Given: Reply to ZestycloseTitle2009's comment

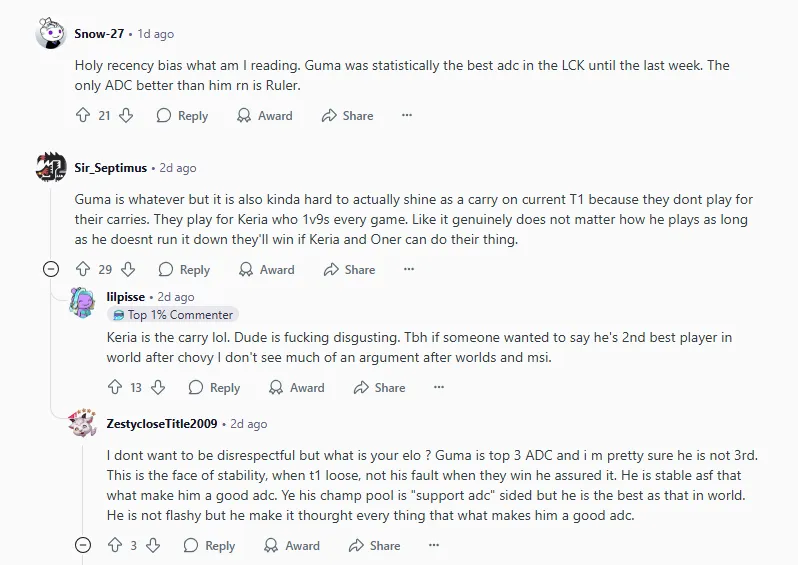Looking at the screenshot, I should [210, 546].
